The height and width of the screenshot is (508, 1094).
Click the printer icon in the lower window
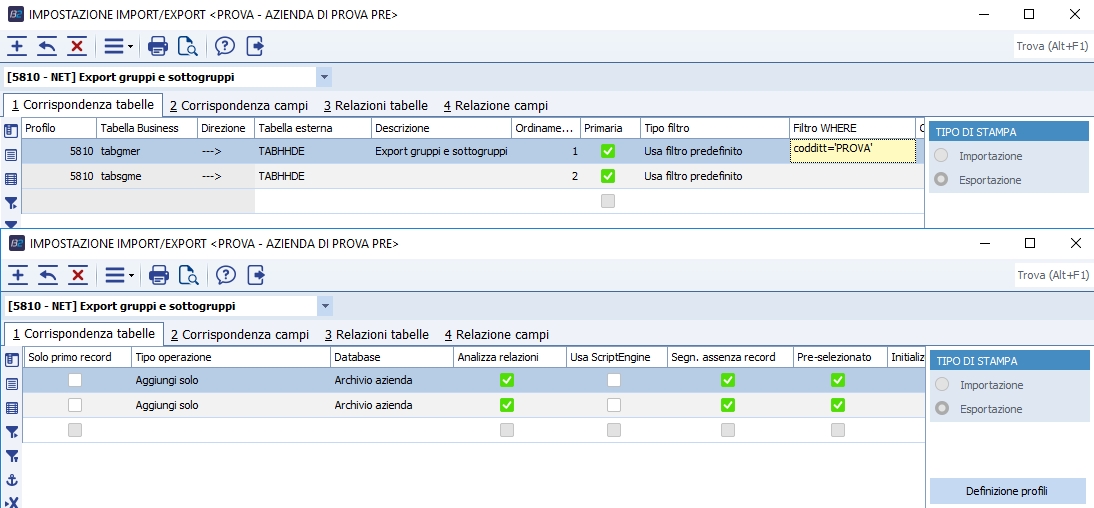coord(158,275)
